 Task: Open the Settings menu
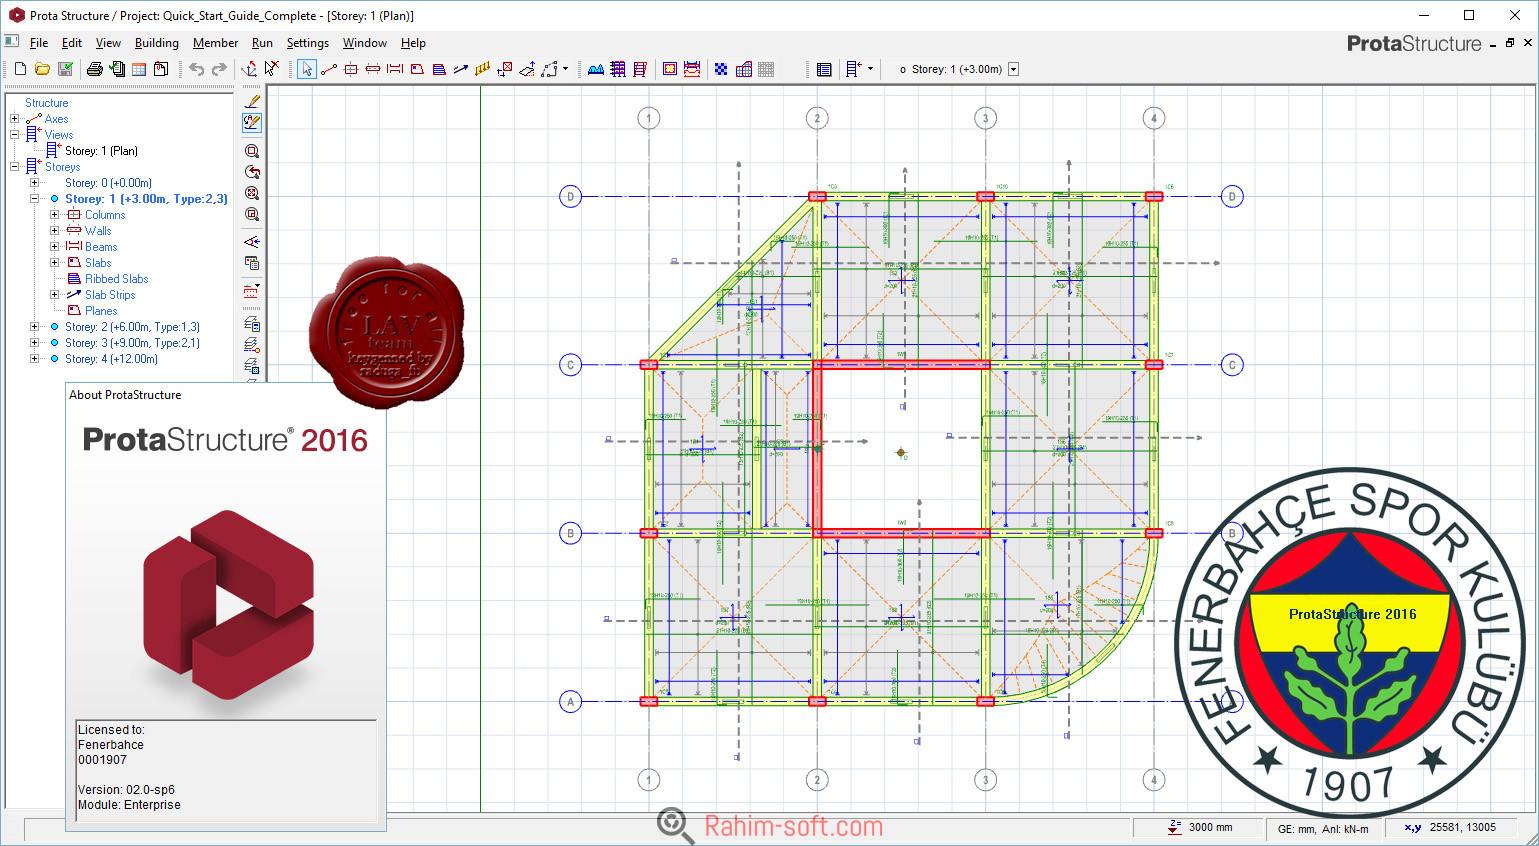(307, 43)
